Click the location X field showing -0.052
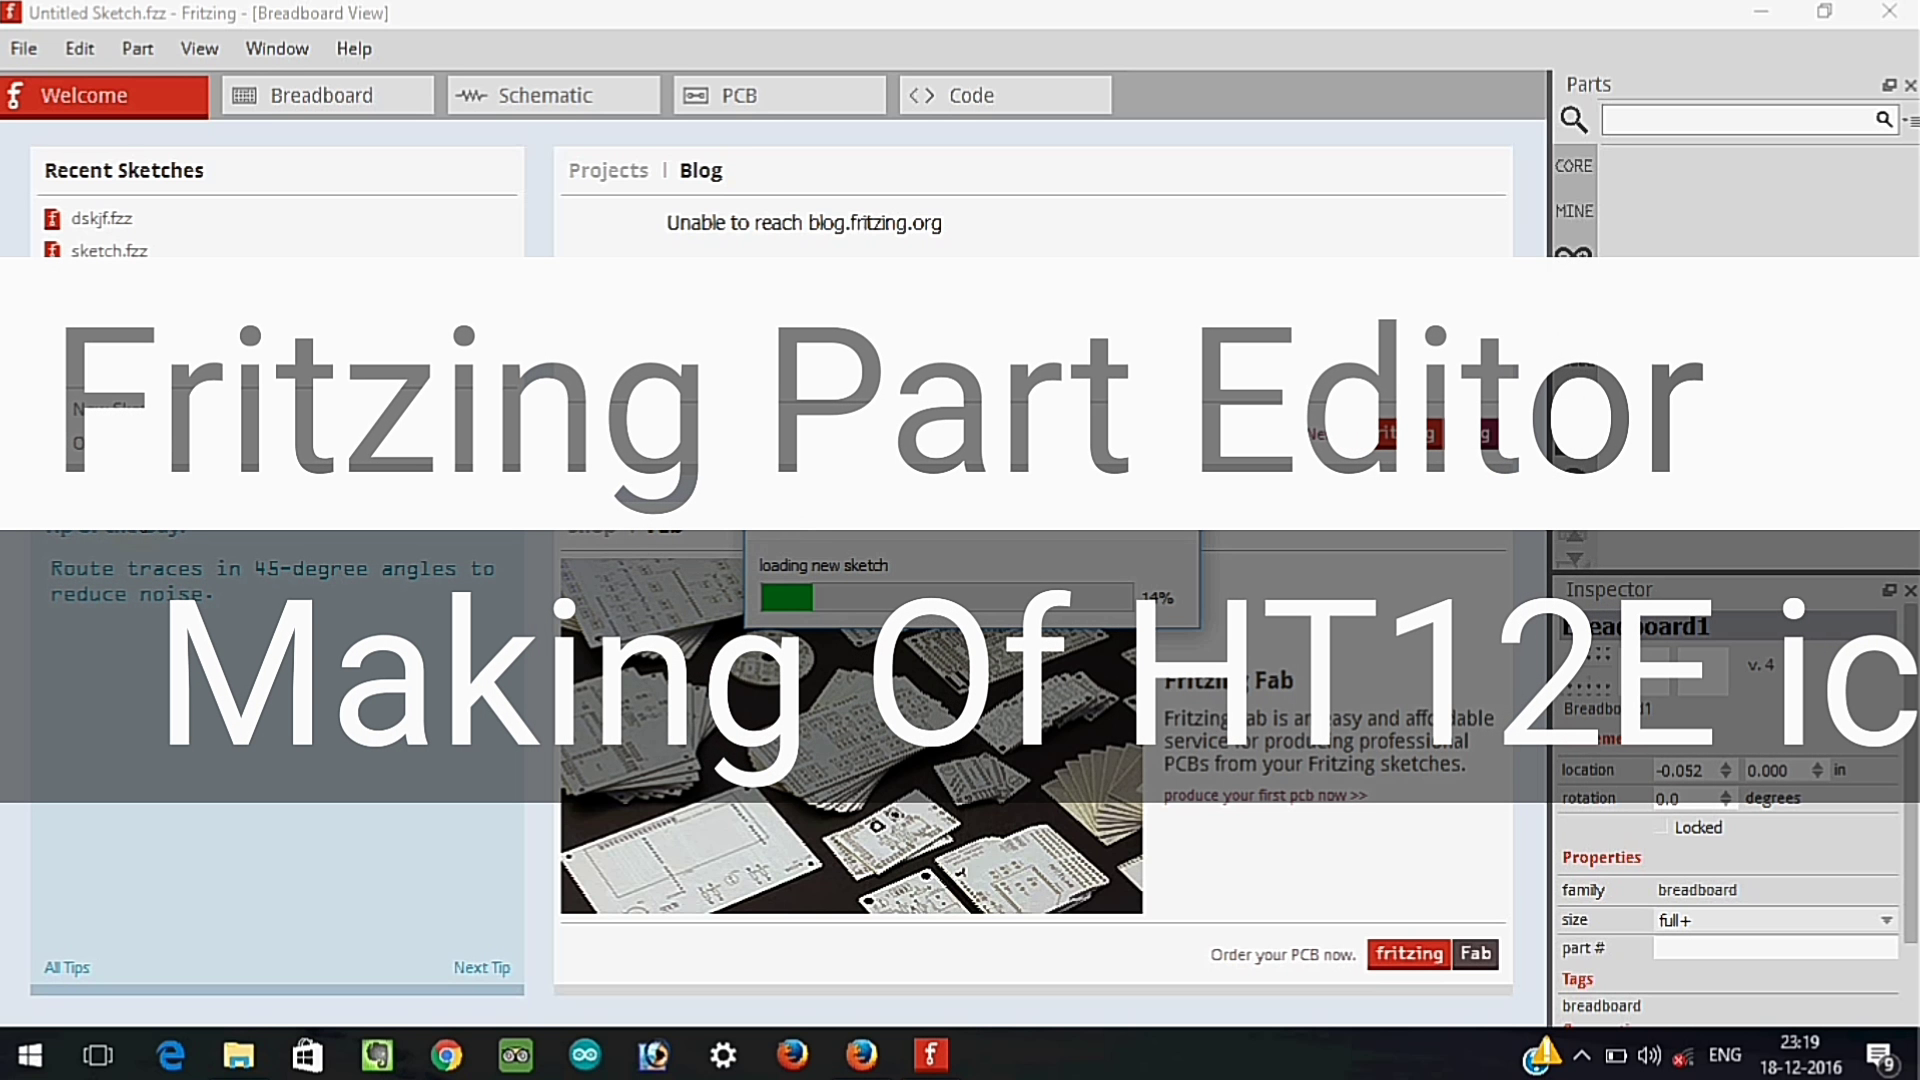This screenshot has width=1920, height=1080. 1685,770
